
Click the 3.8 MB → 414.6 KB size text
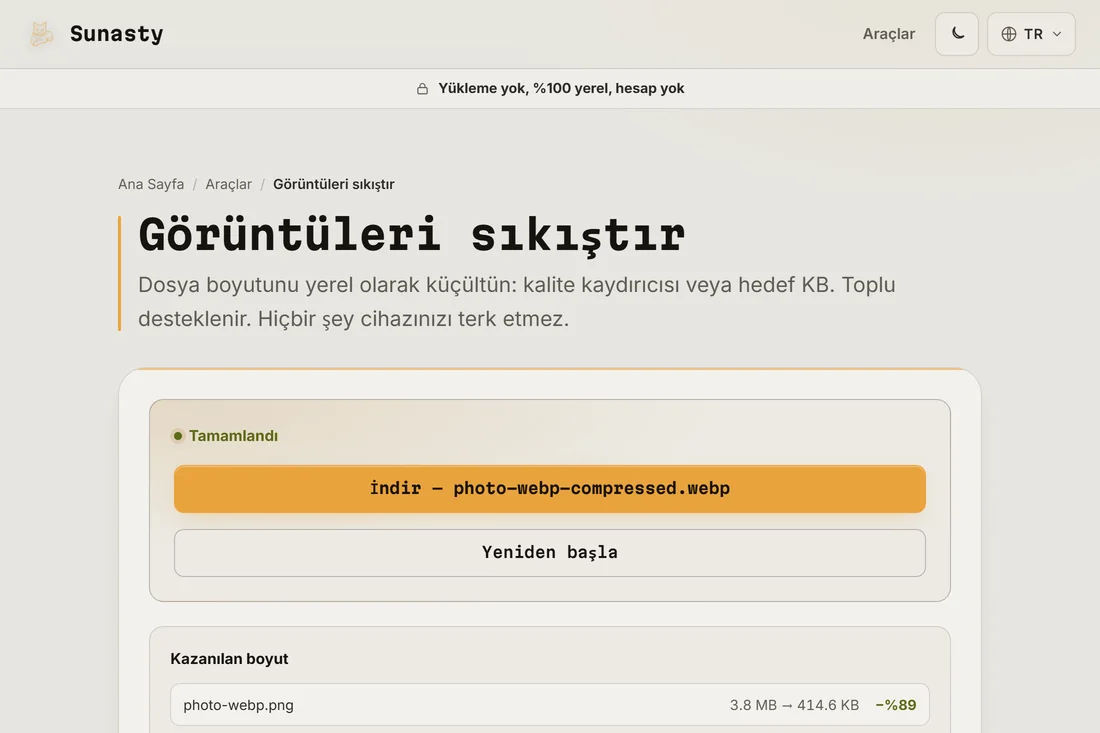click(x=794, y=705)
